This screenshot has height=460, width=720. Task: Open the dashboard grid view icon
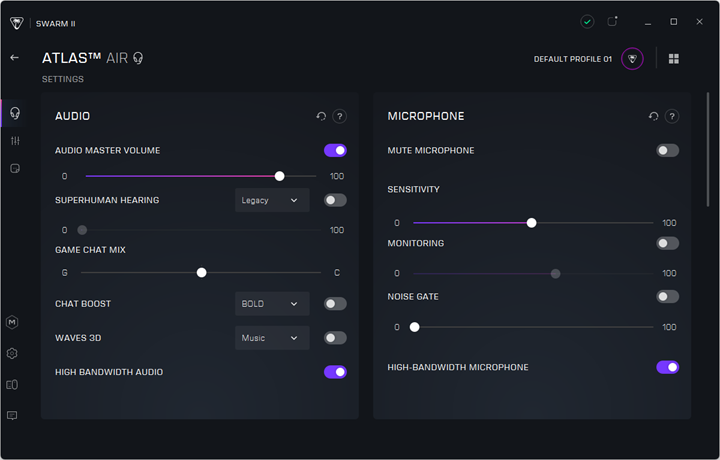[673, 59]
